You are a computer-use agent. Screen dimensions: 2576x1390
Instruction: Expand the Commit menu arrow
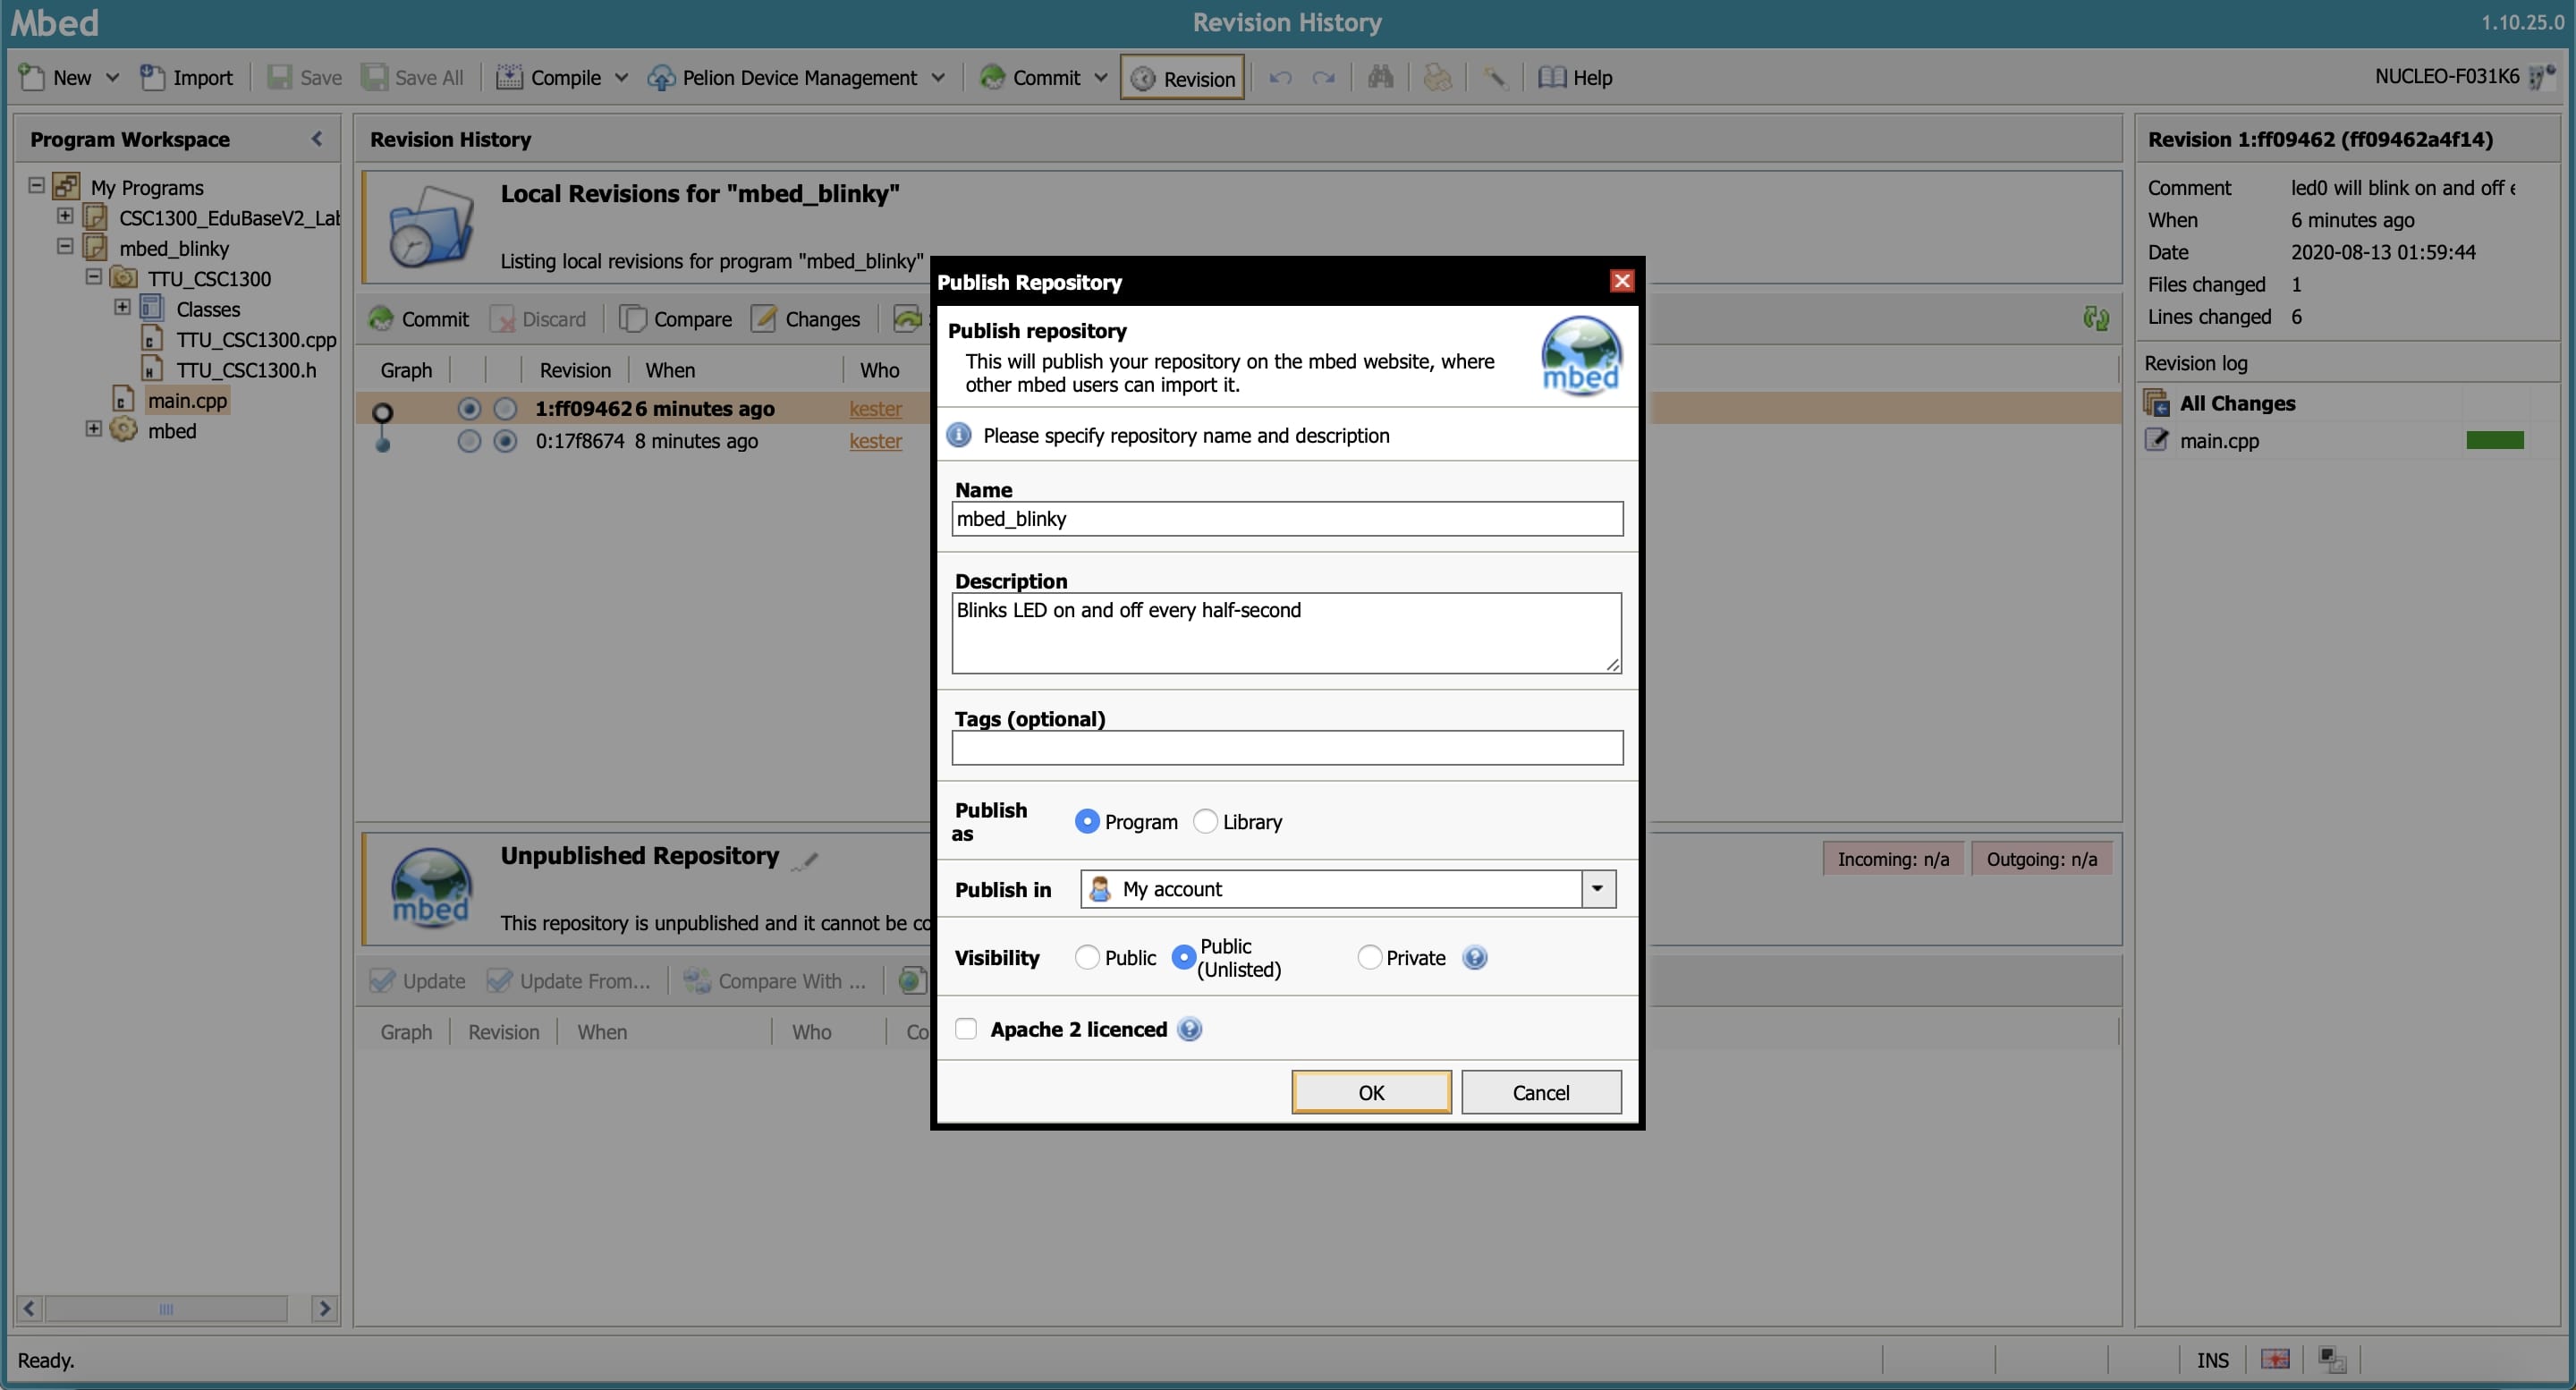pos(1100,77)
